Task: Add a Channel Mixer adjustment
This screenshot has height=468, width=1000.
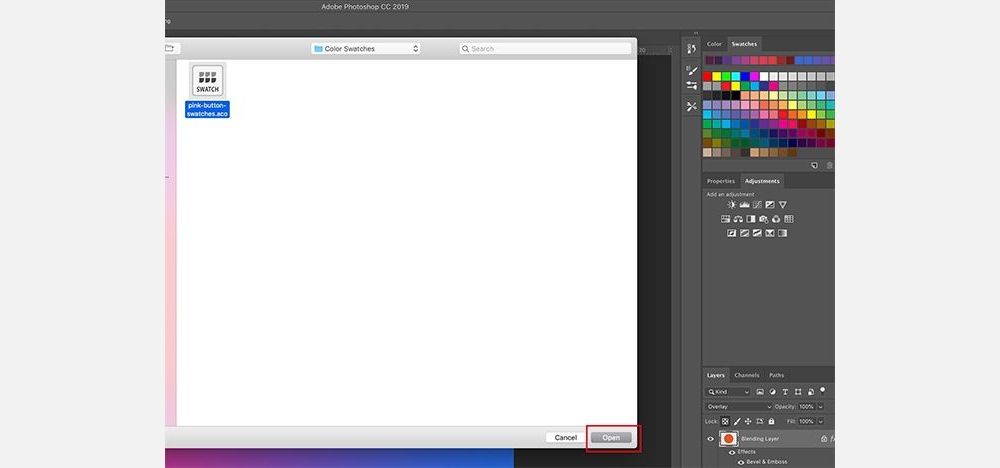Action: coord(776,219)
